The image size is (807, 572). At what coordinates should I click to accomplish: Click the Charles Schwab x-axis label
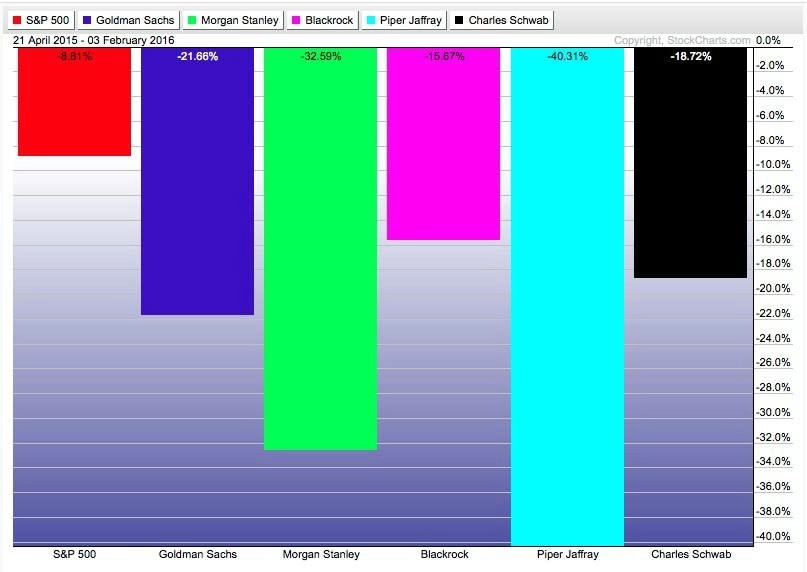click(691, 554)
